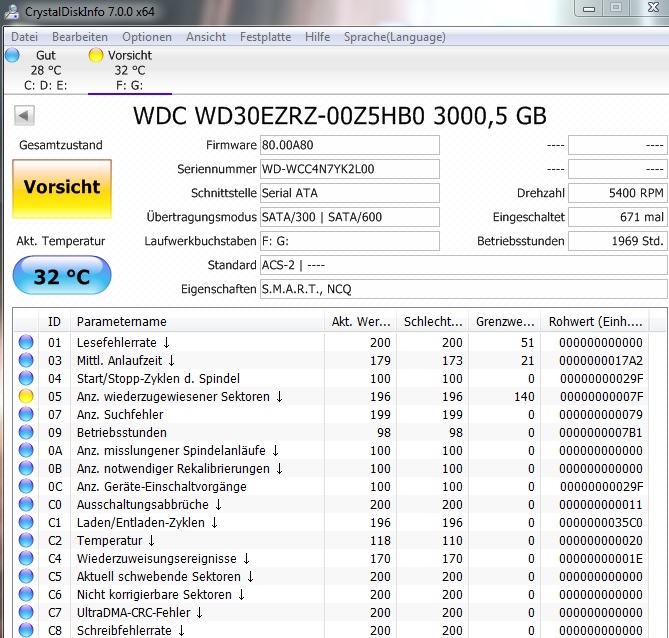Image resolution: width=669 pixels, height=638 pixels.
Task: Click status icon for Wiederzuweisungsereignisse
Action: [26, 558]
